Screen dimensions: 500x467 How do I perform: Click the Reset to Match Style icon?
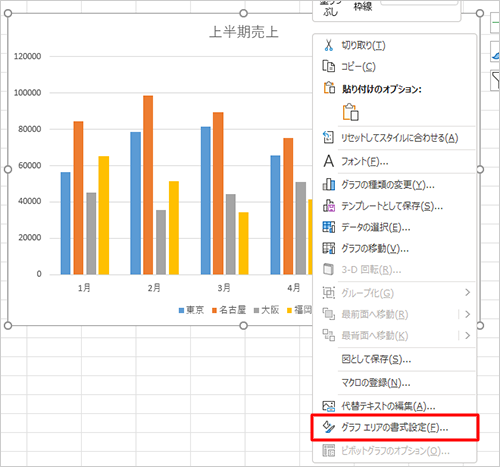(x=328, y=137)
